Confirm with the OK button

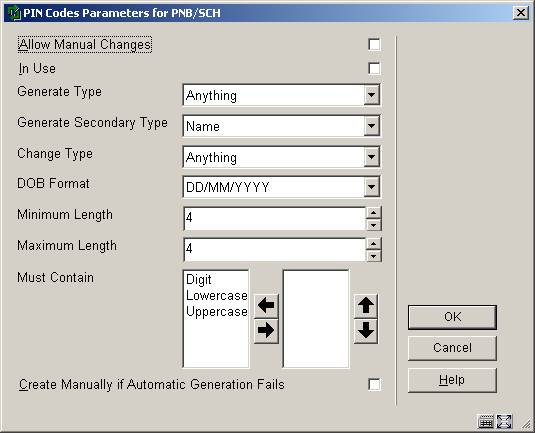(x=452, y=317)
